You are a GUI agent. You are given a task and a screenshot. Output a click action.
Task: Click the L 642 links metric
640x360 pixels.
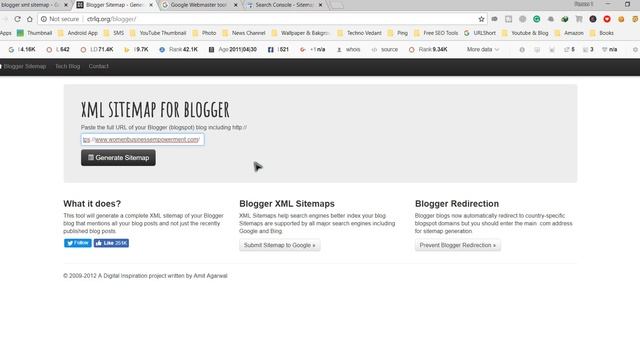[x=58, y=49]
